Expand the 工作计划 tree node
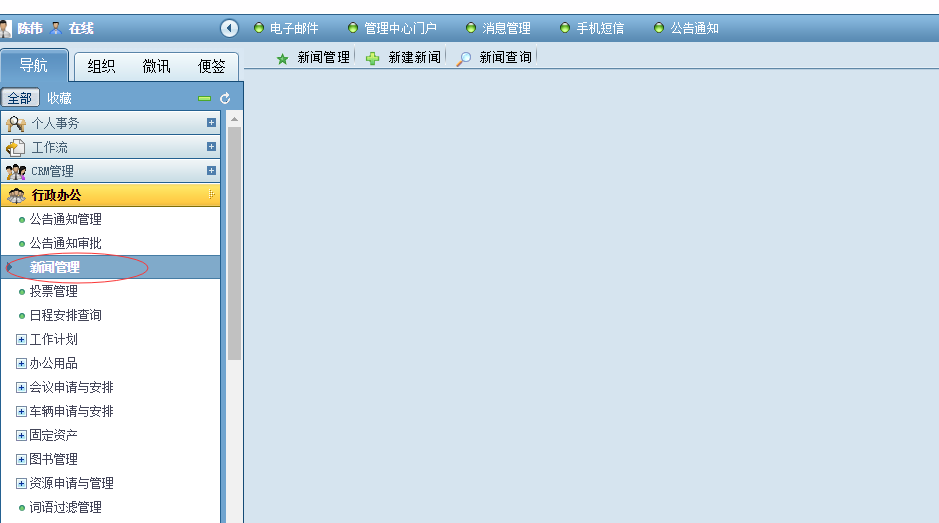The width and height of the screenshot is (939, 523). [21, 339]
